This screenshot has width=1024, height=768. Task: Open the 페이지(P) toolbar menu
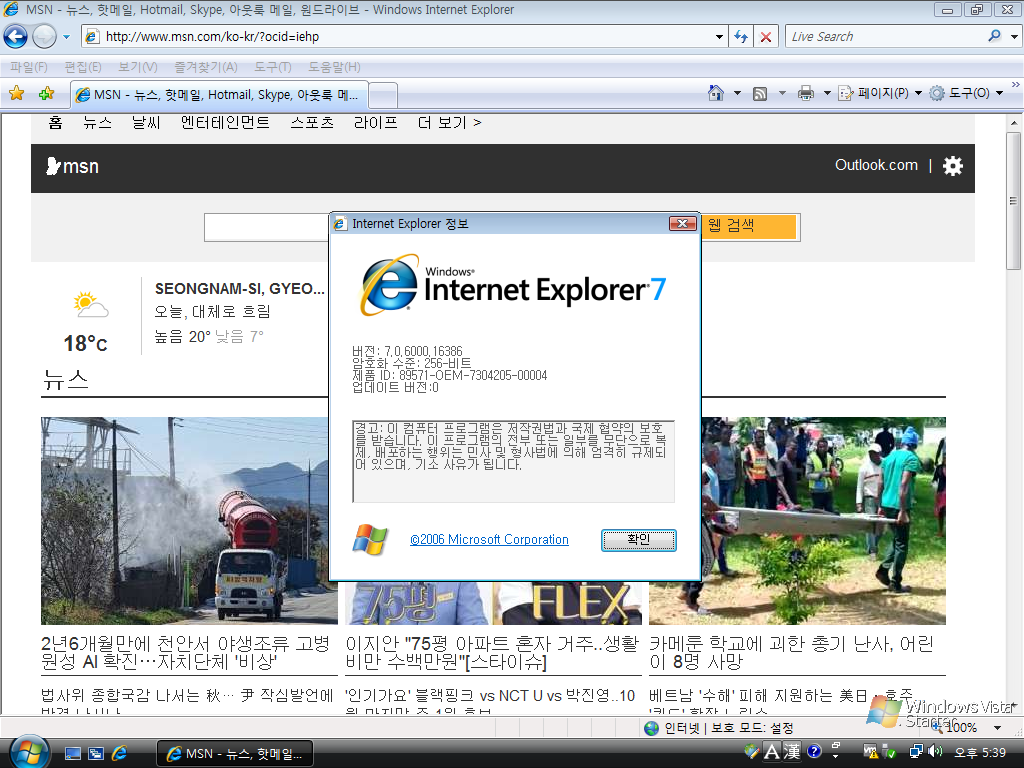click(x=880, y=93)
